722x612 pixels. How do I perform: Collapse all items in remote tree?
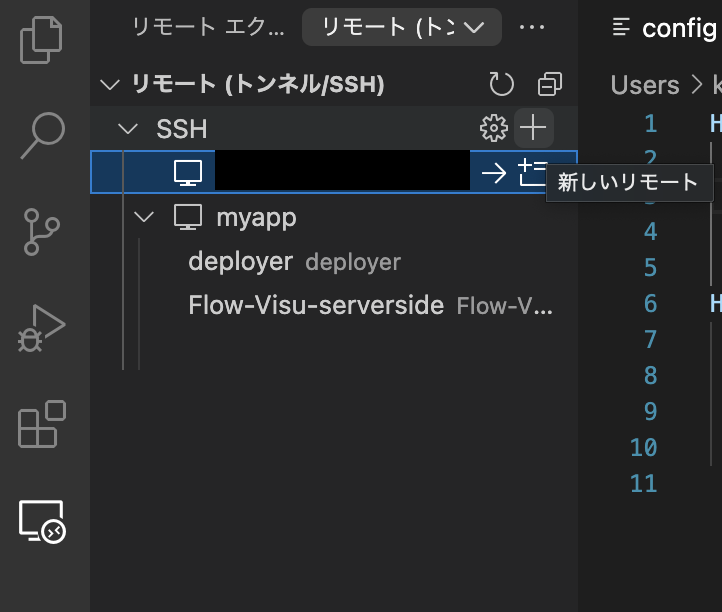pyautogui.click(x=550, y=85)
